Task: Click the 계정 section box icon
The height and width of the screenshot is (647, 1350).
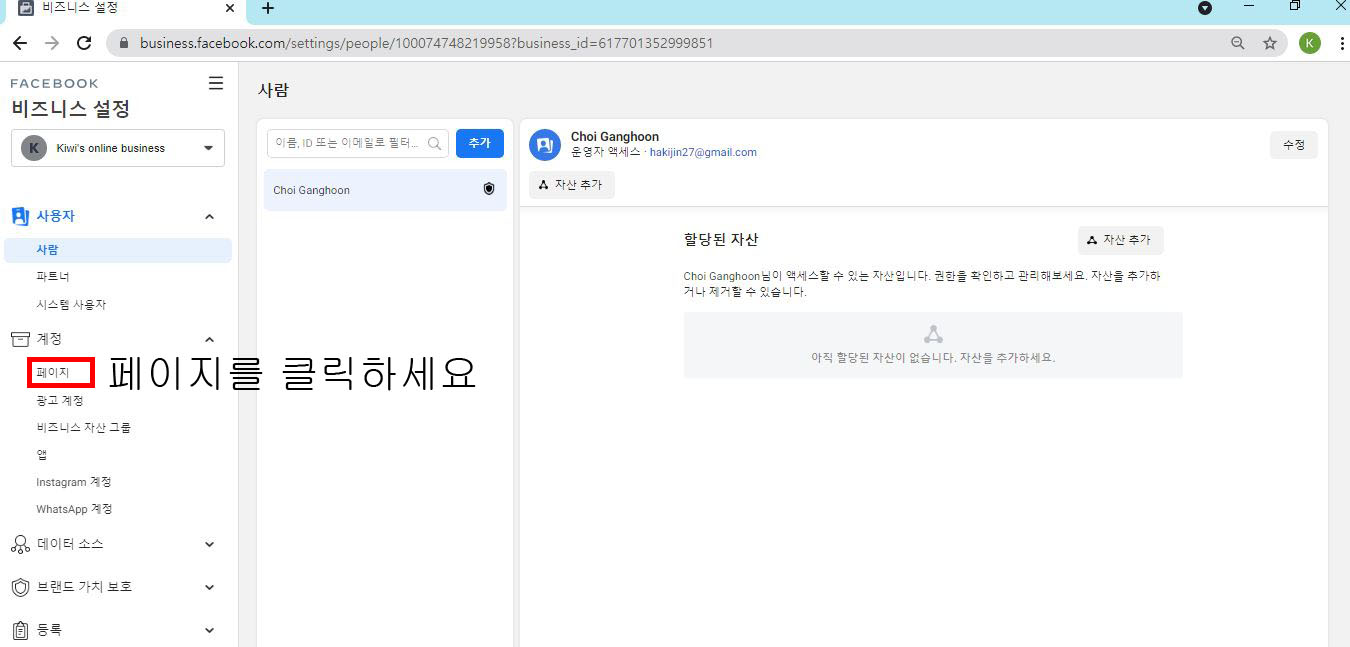Action: (20, 339)
